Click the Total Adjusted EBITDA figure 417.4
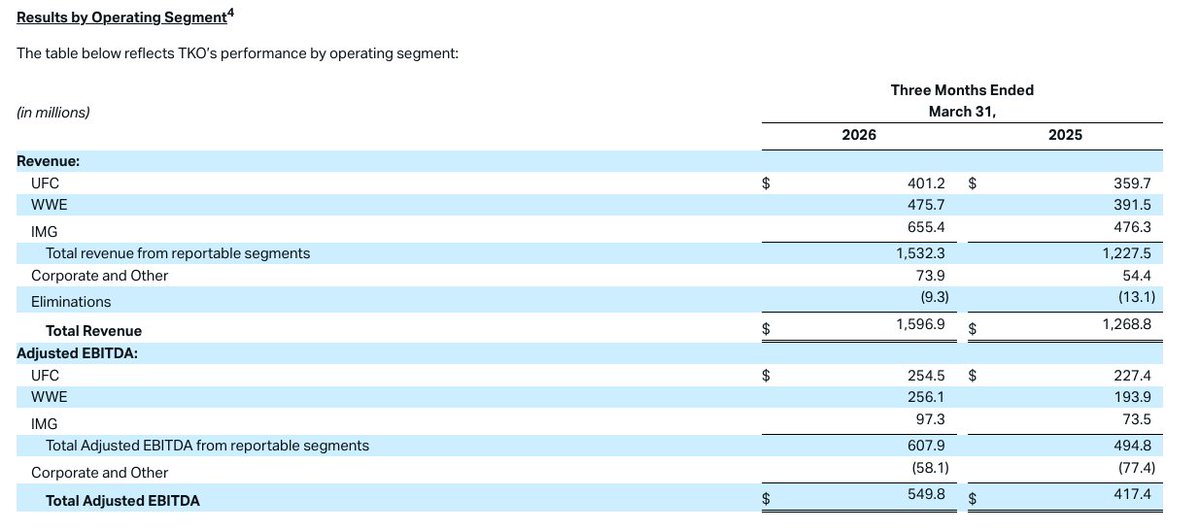 pyautogui.click(x=1132, y=494)
